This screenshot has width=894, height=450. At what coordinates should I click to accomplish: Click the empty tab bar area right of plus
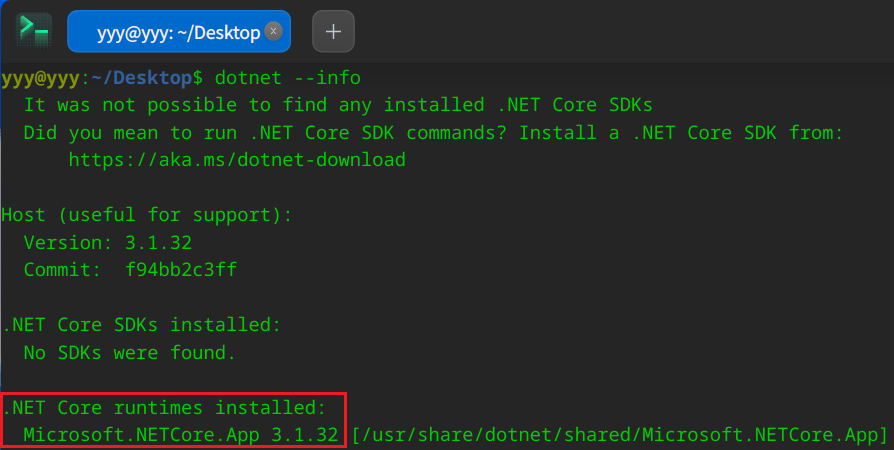624,31
